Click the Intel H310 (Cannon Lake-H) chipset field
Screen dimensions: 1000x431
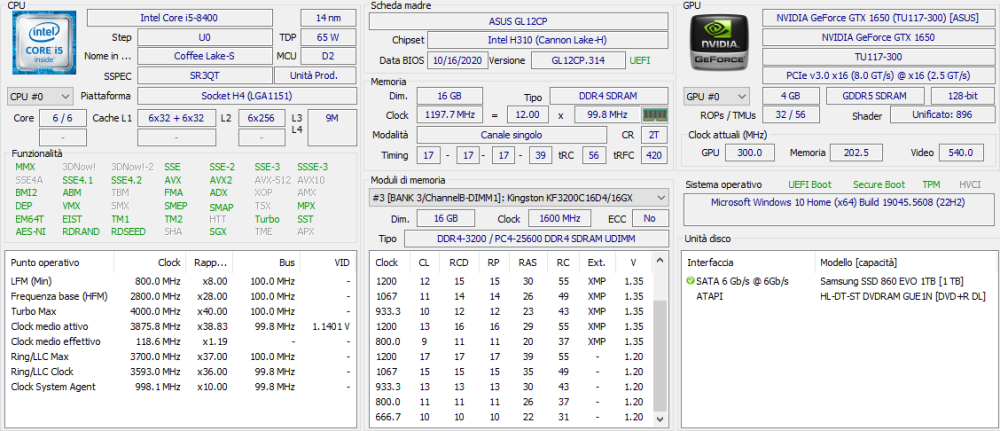pos(547,40)
